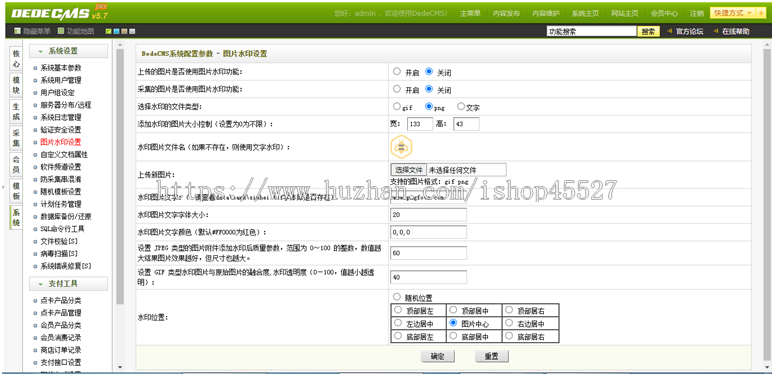
Task: Select the 系统 vertical tab
Action: tap(16, 218)
